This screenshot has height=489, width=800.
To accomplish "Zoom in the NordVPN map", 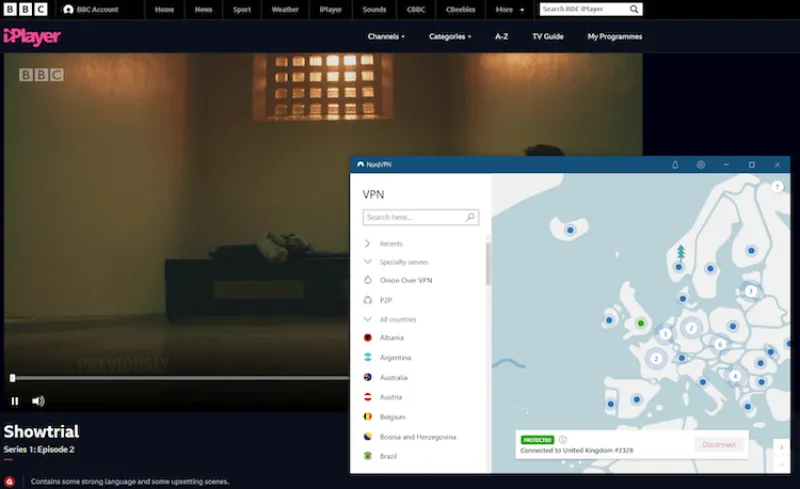I will (x=781, y=447).
